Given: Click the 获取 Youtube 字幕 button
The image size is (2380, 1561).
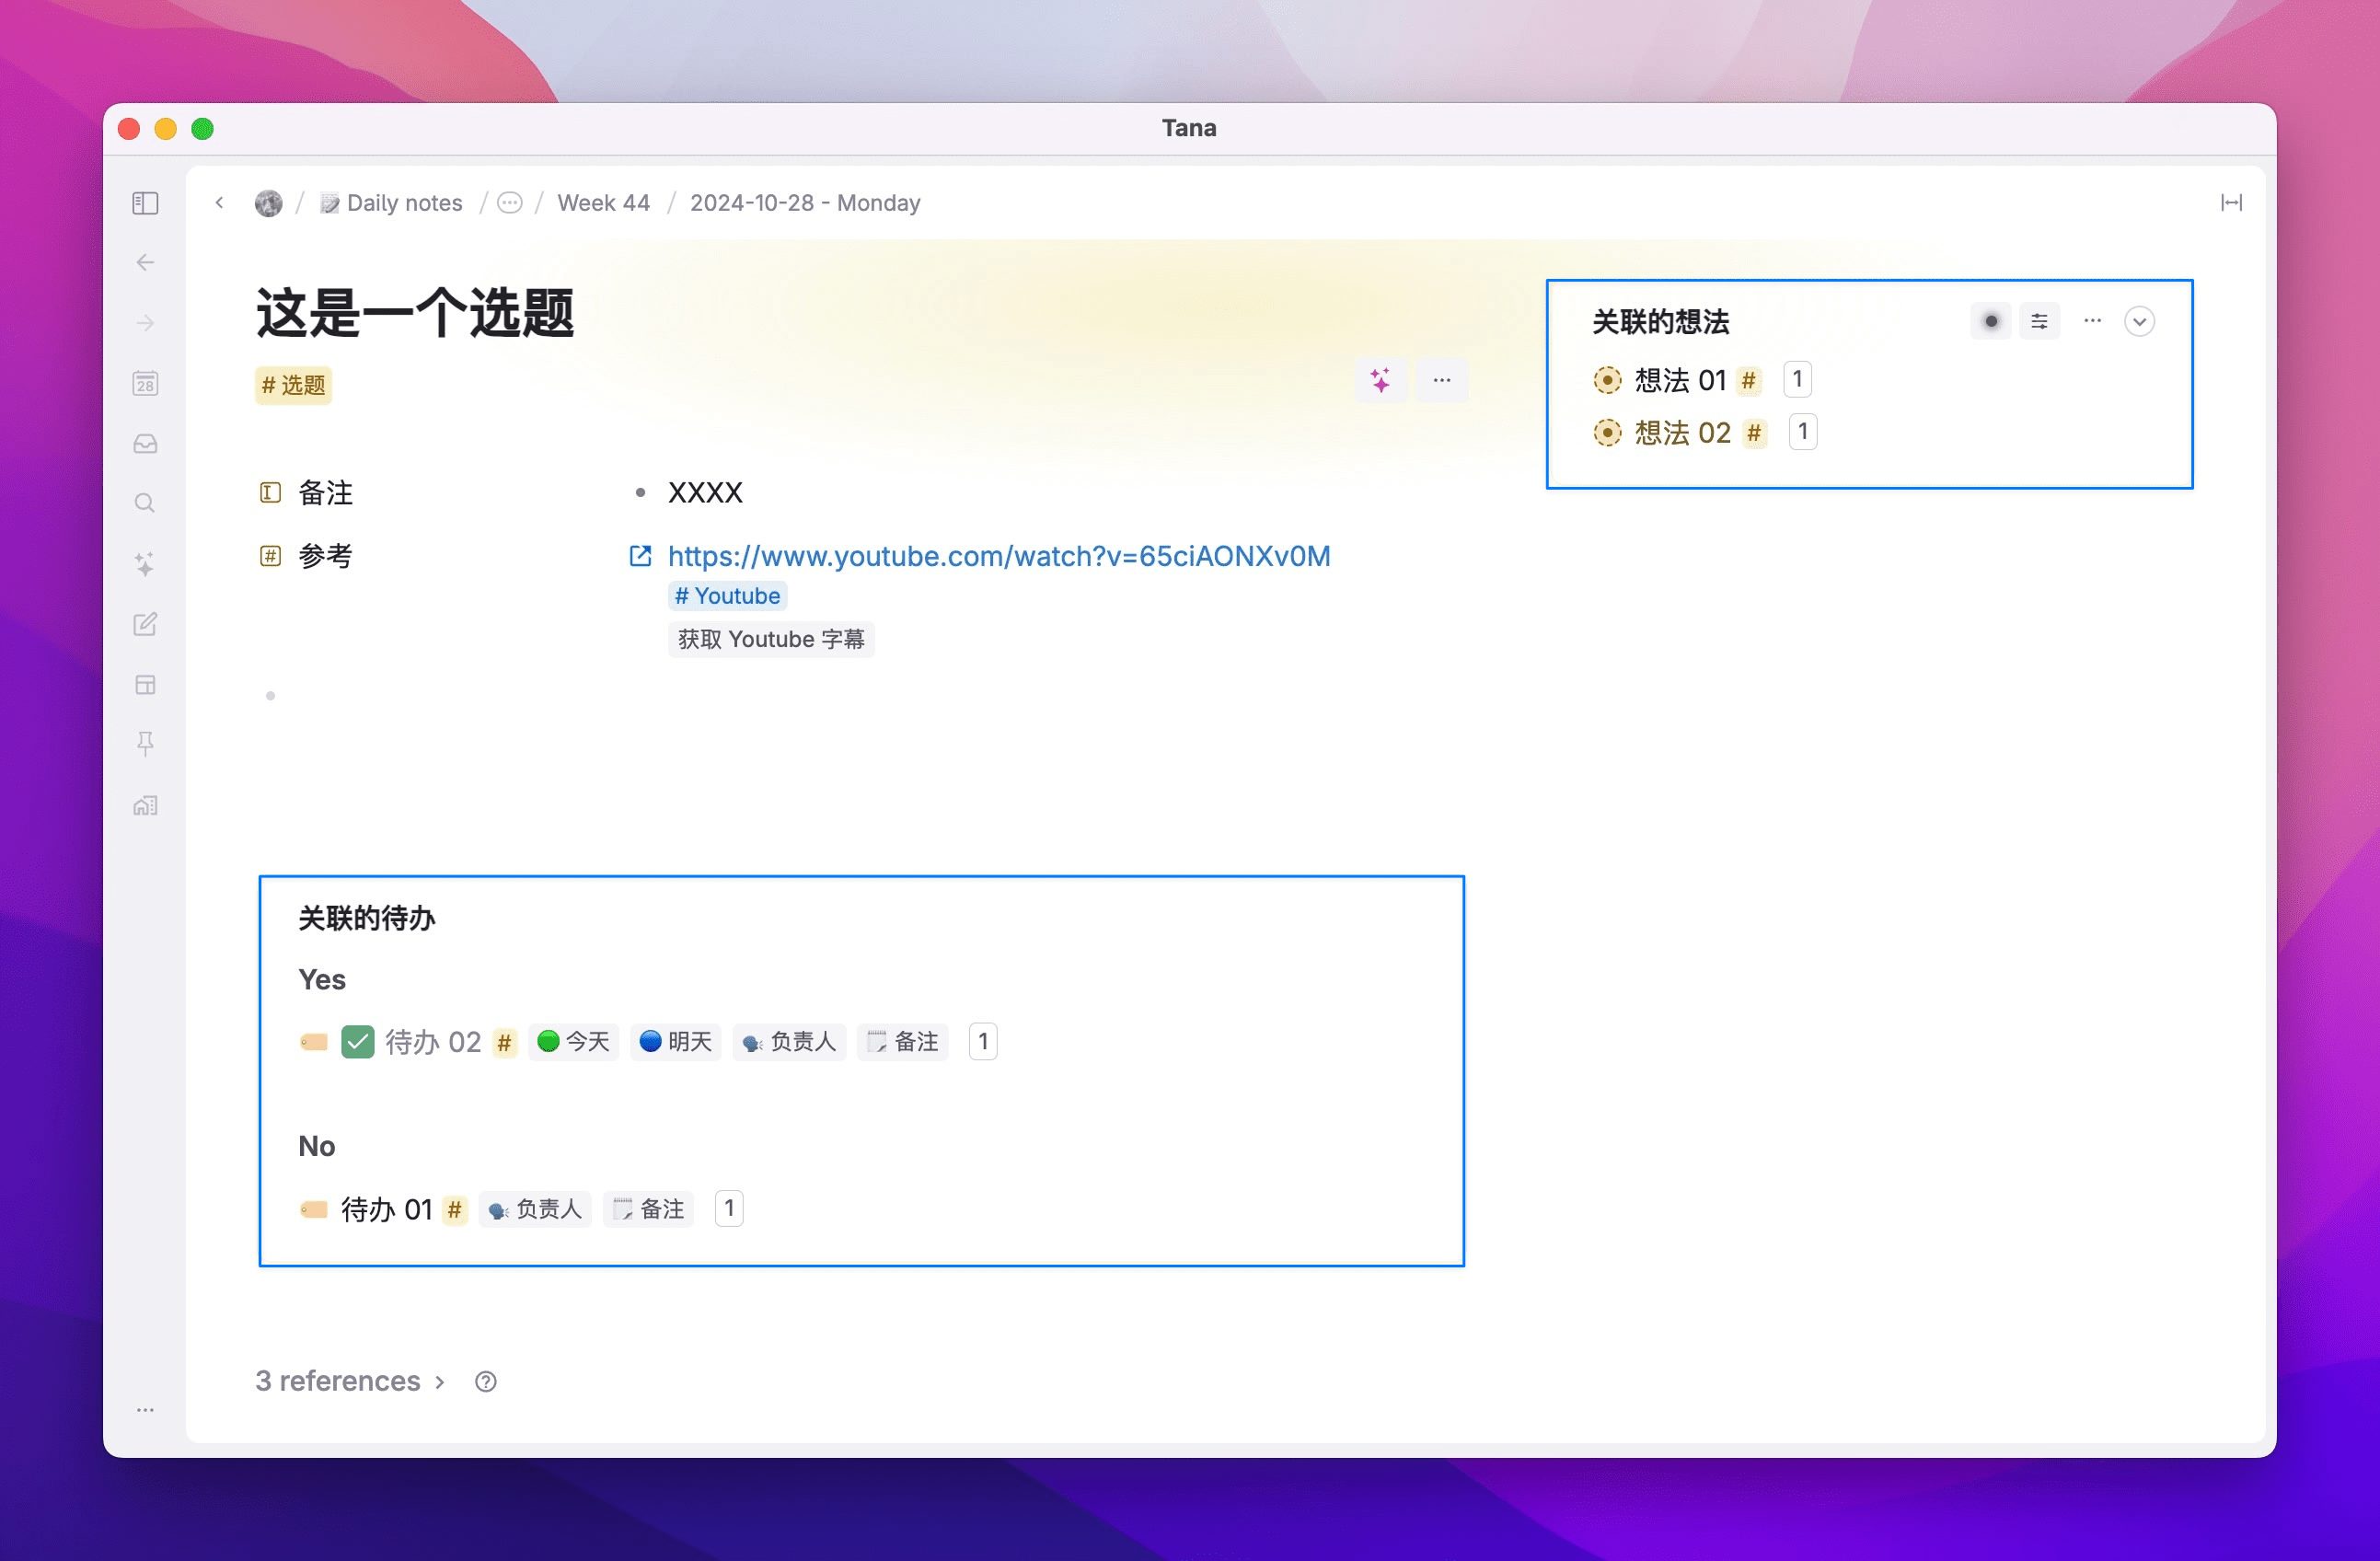Looking at the screenshot, I should pos(771,639).
